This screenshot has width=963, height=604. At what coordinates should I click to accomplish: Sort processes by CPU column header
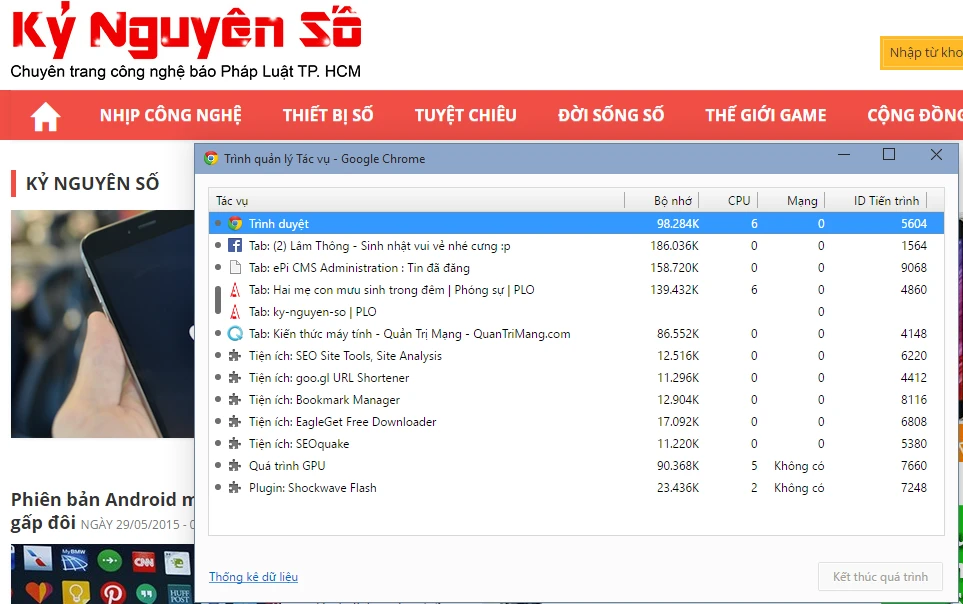pos(738,201)
